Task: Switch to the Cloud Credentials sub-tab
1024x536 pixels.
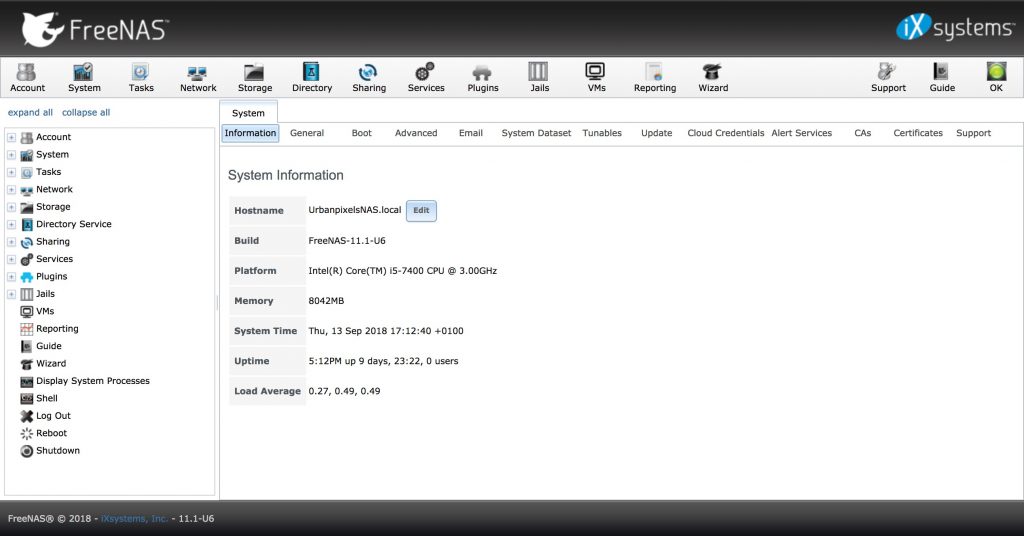Action: 726,133
